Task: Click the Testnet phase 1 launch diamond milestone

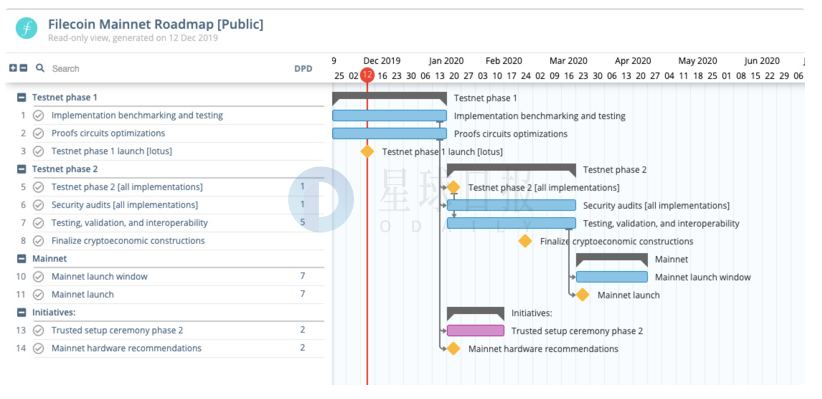Action: [367, 152]
